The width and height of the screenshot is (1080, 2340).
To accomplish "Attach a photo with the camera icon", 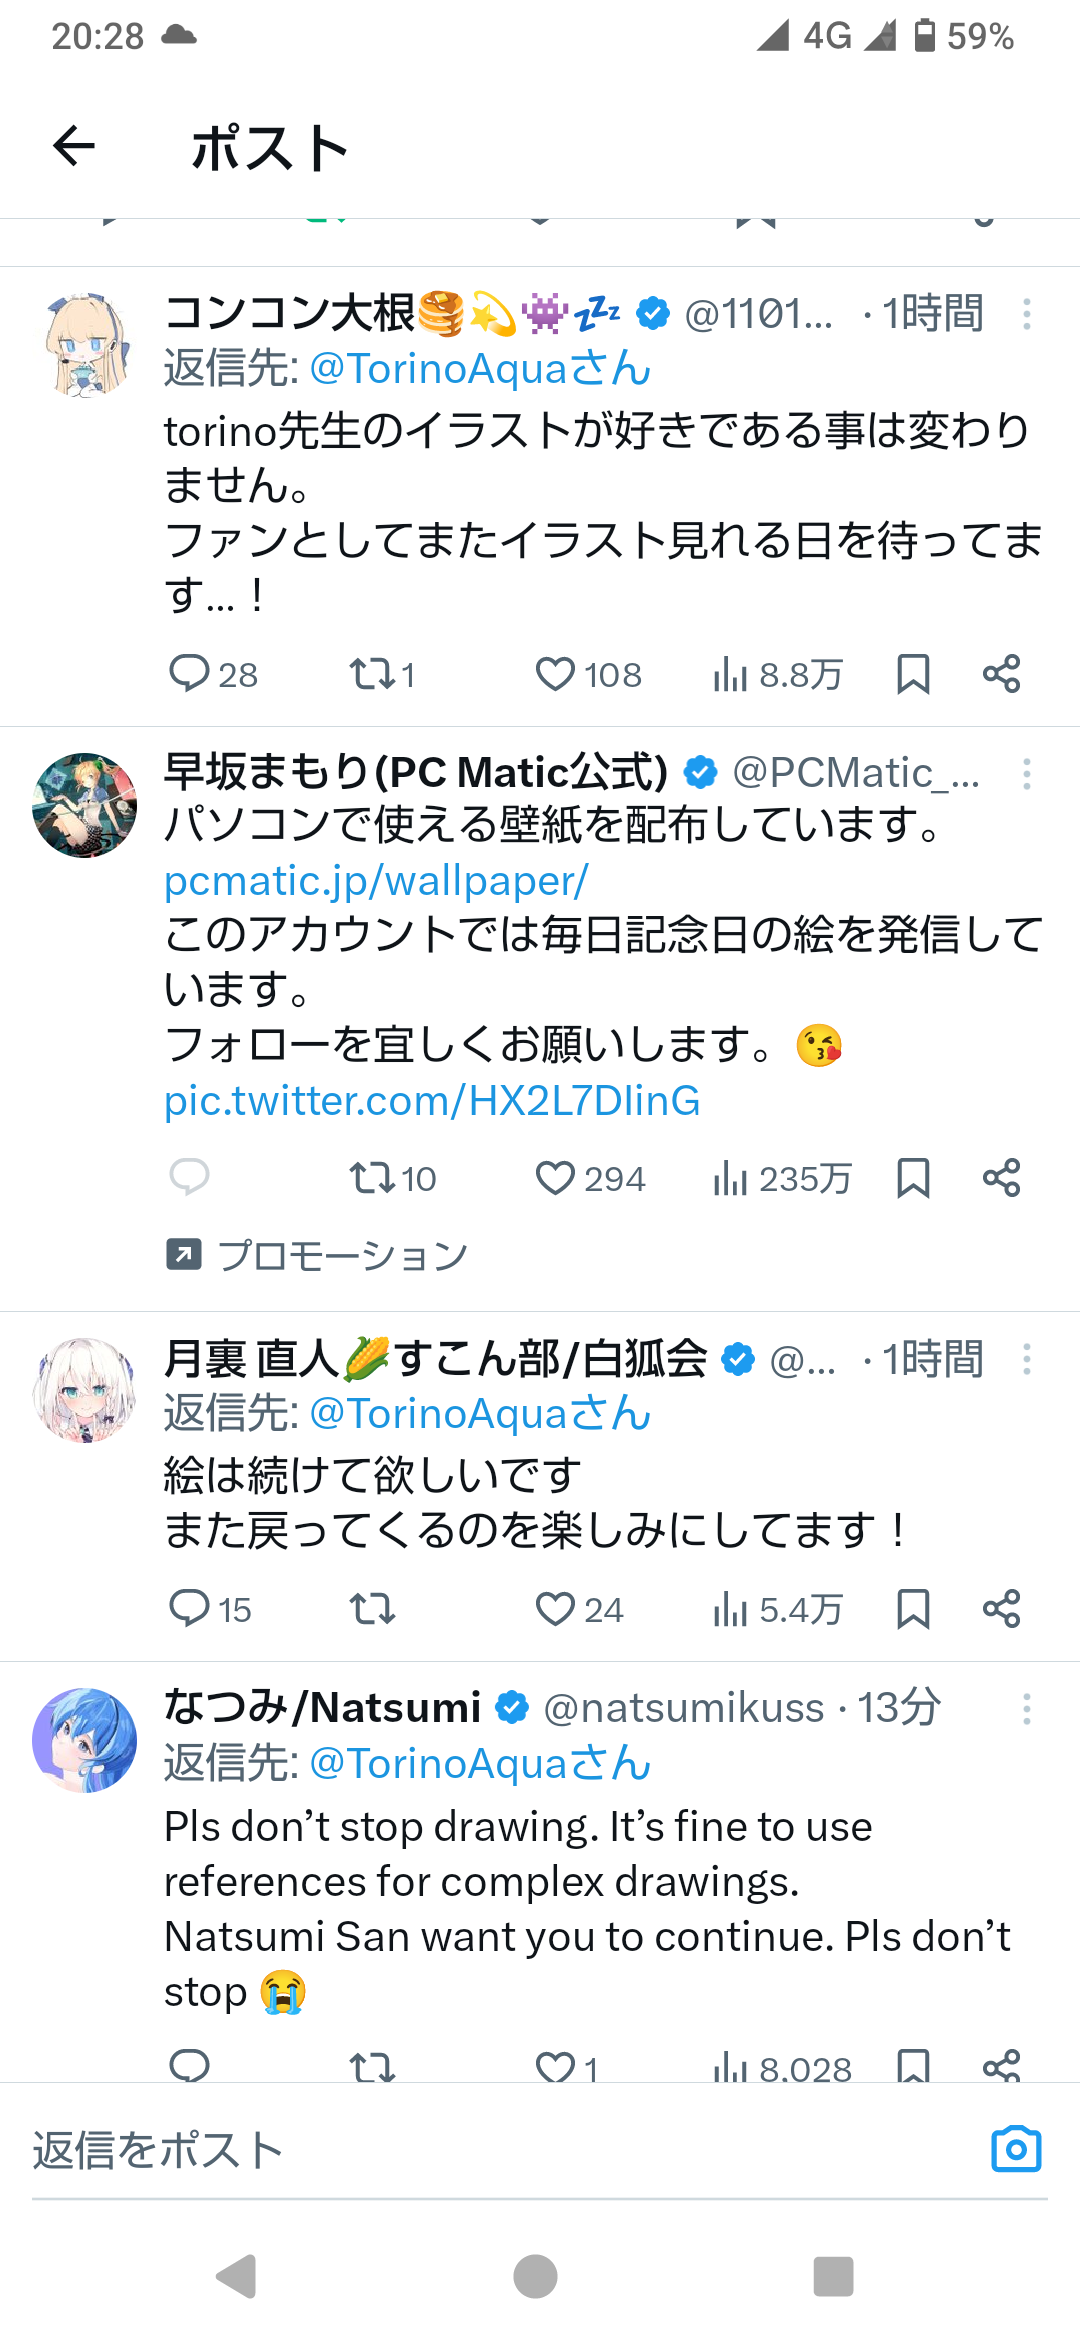I will 1016,2149.
